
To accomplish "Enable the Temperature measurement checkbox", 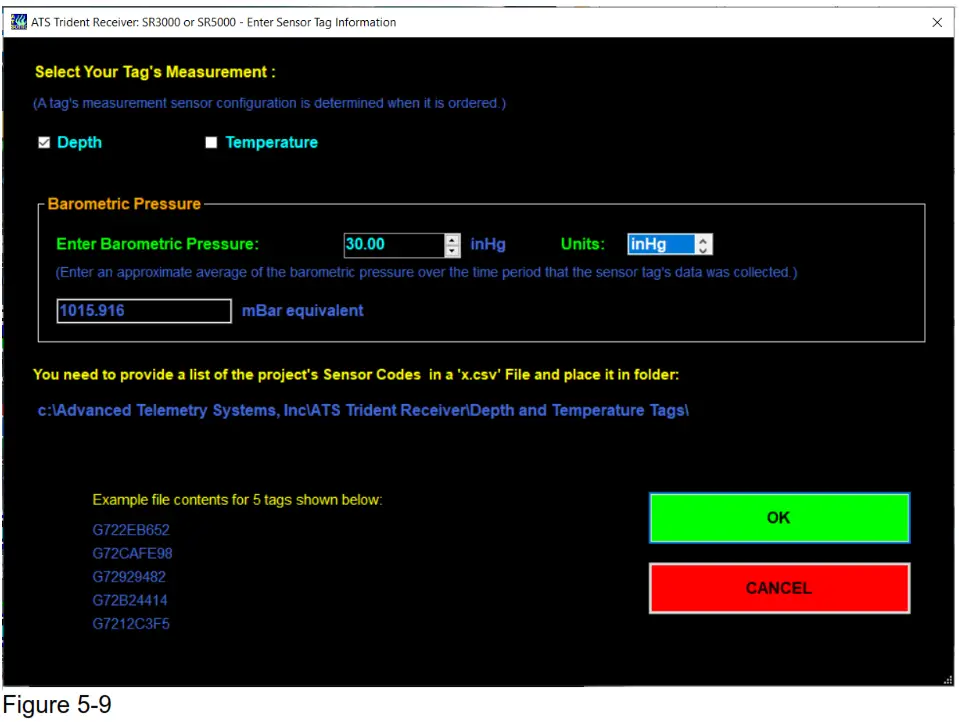I will click(211, 142).
